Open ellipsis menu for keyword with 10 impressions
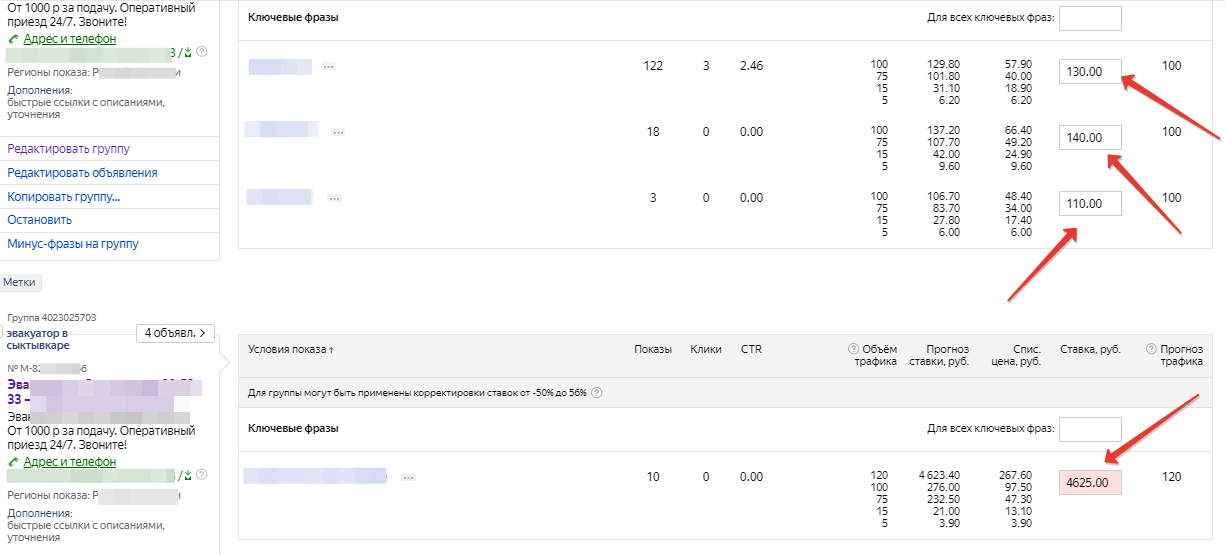1225x555 pixels. click(x=408, y=478)
